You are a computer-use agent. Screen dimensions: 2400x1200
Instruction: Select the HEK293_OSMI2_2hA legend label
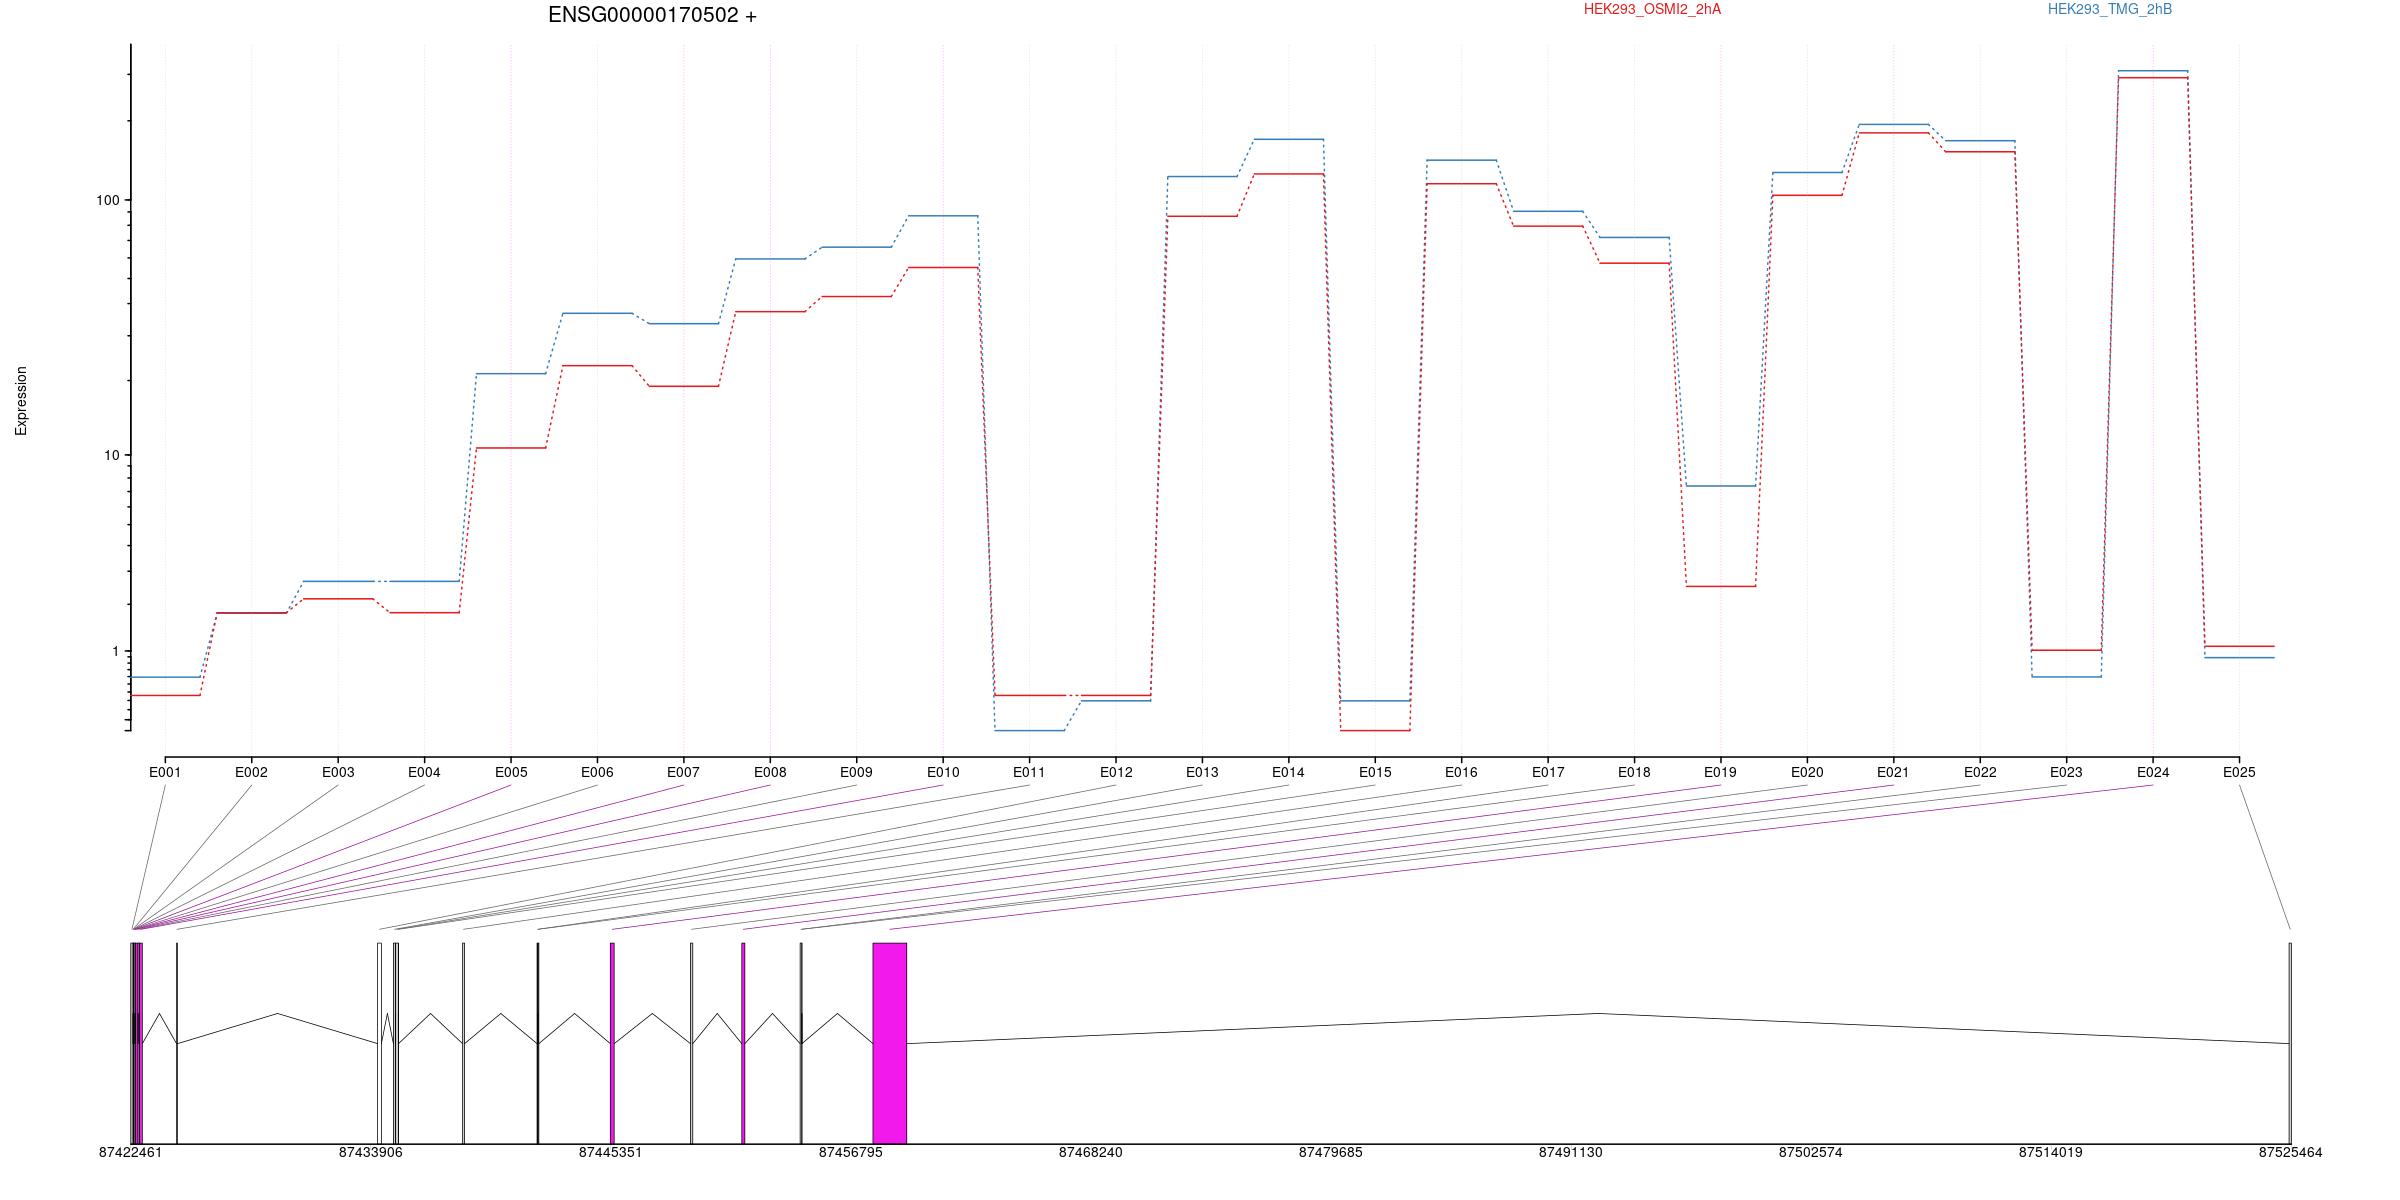tap(1652, 9)
